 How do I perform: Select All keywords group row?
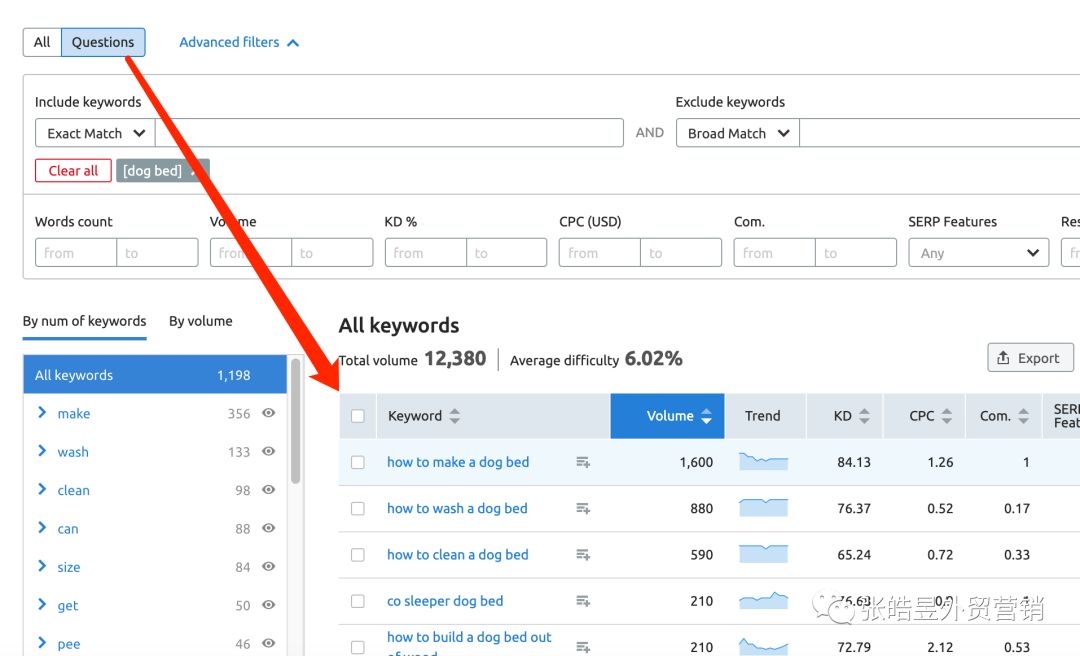[x=155, y=375]
